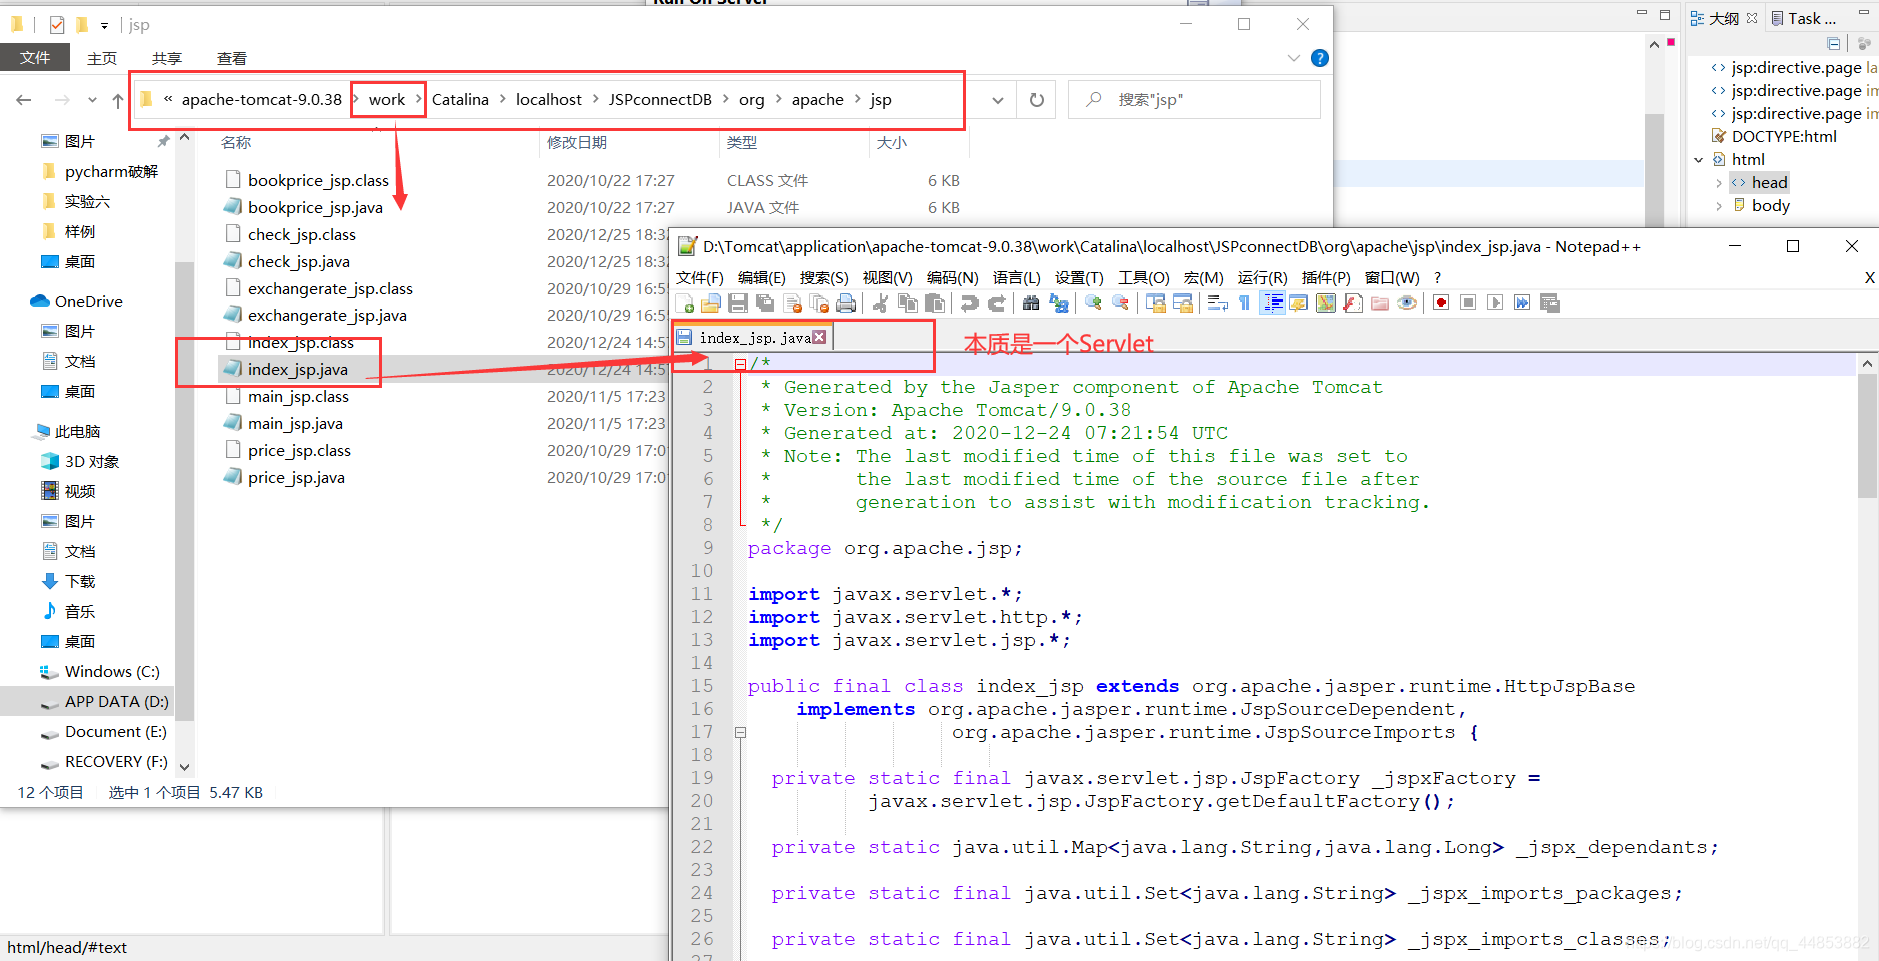Refresh the Explorer folder view
This screenshot has width=1879, height=961.
point(1037,100)
